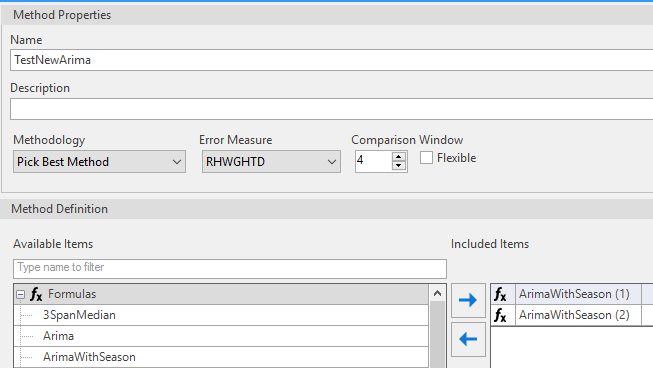Open the Error Measure dropdown
Image resolution: width=653 pixels, height=368 pixels.
(x=271, y=162)
